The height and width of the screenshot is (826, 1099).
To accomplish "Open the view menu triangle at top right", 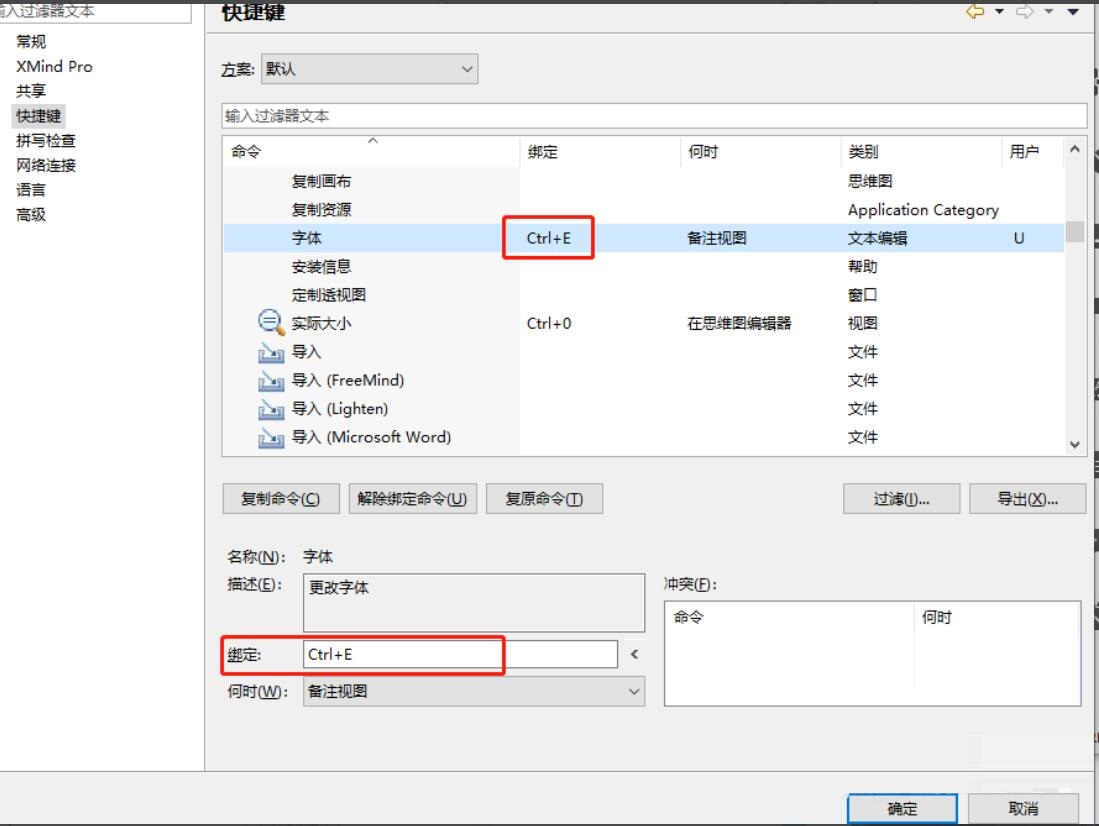I will point(1073,11).
